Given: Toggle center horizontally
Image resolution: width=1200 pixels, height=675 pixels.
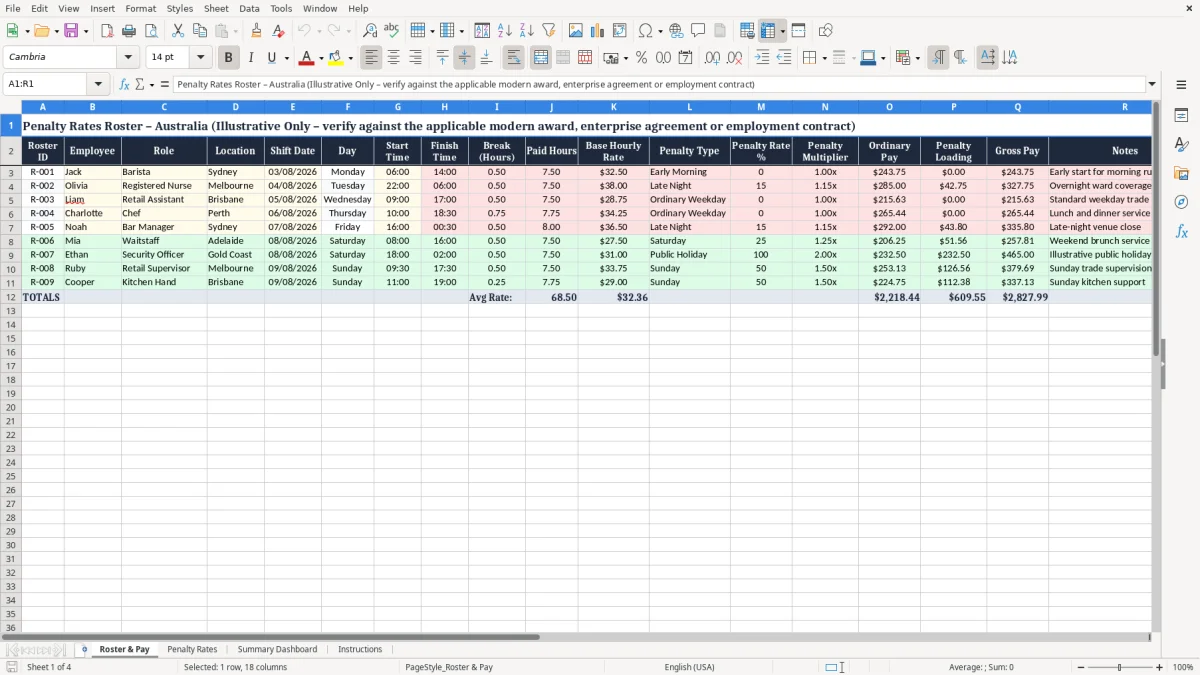Looking at the screenshot, I should point(394,58).
